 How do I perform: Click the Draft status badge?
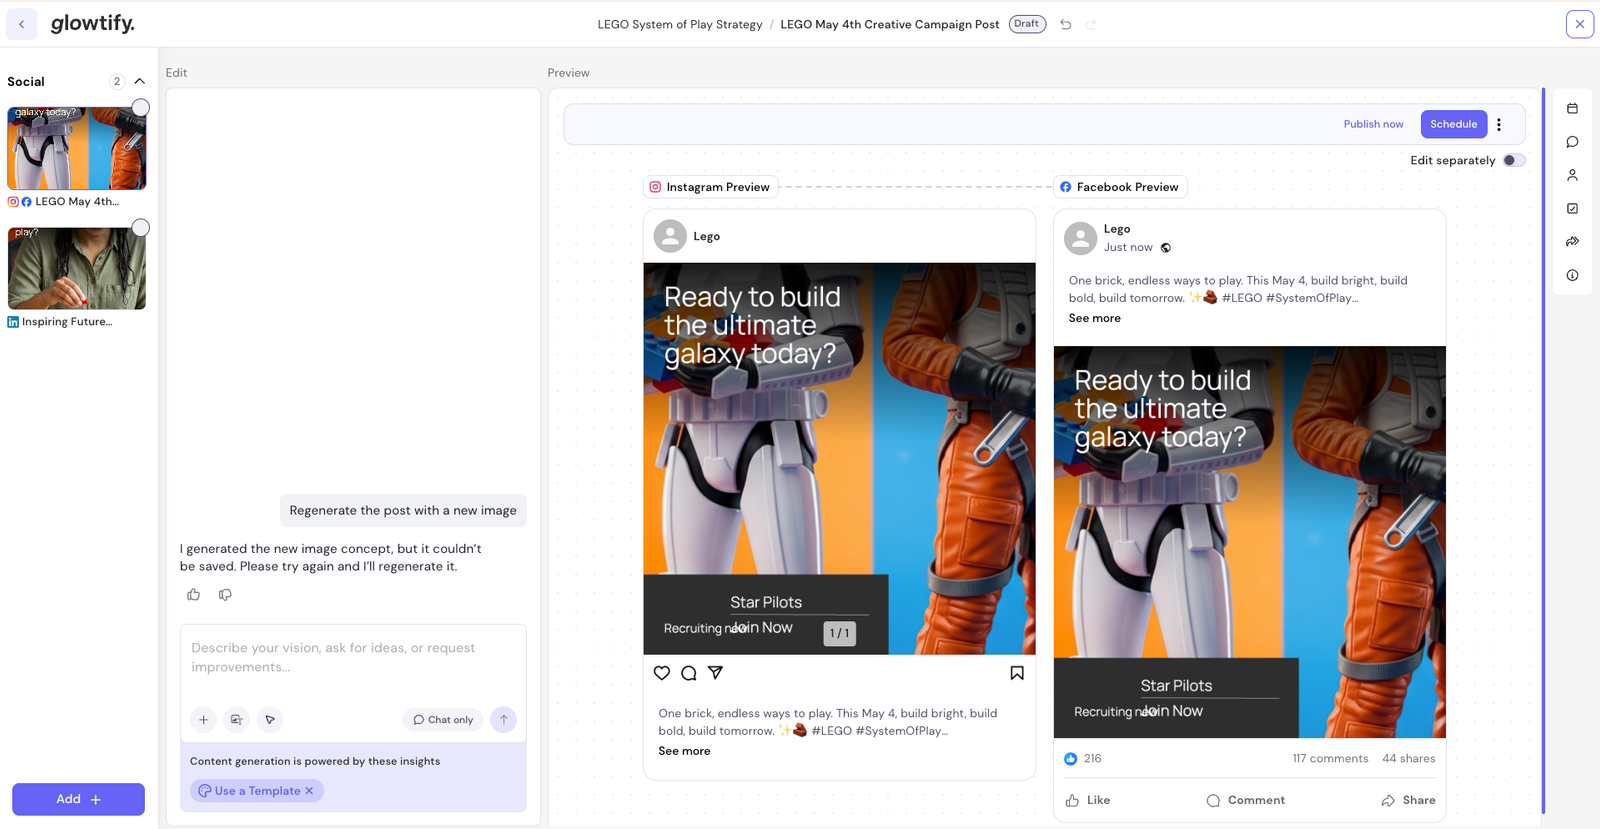point(1027,24)
